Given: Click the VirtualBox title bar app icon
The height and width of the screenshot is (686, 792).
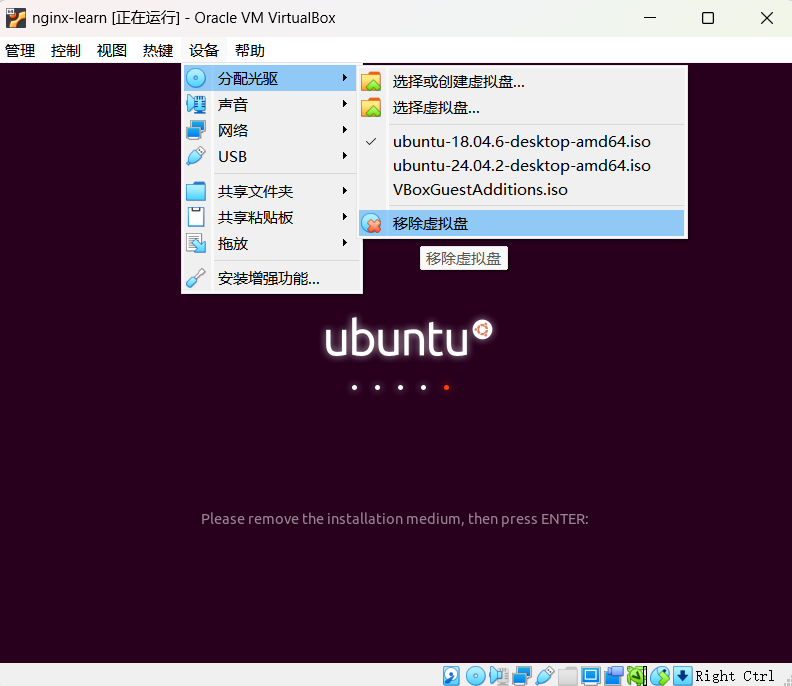Looking at the screenshot, I should pos(16,18).
